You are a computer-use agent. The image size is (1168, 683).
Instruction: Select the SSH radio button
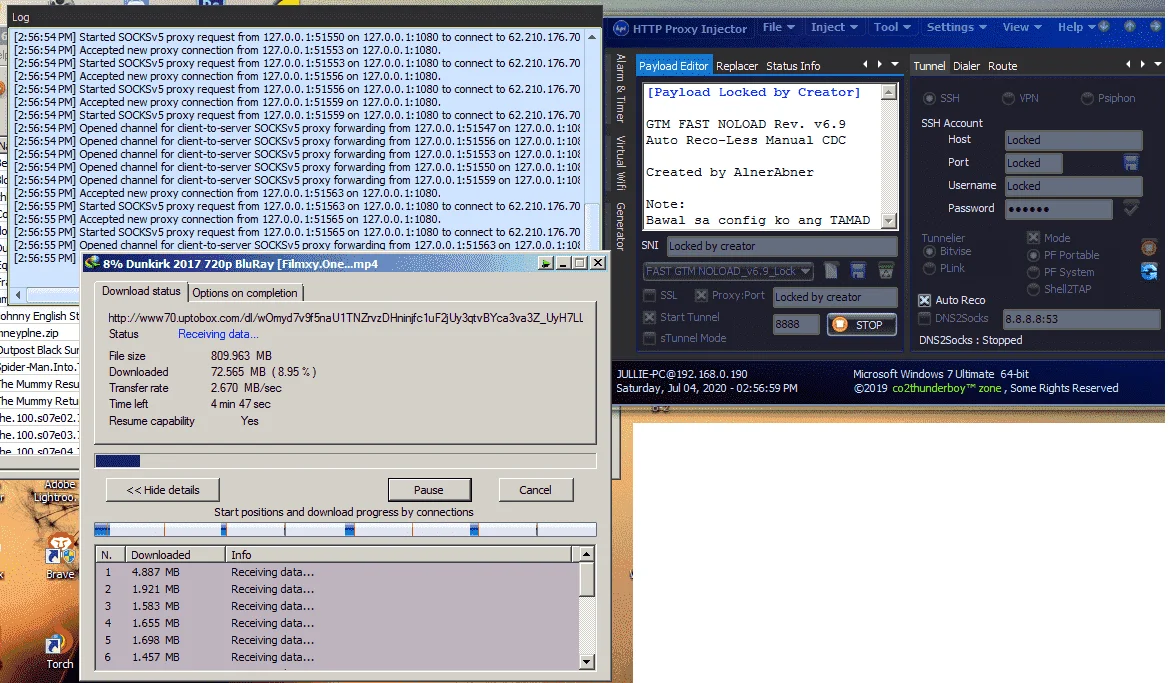point(930,98)
